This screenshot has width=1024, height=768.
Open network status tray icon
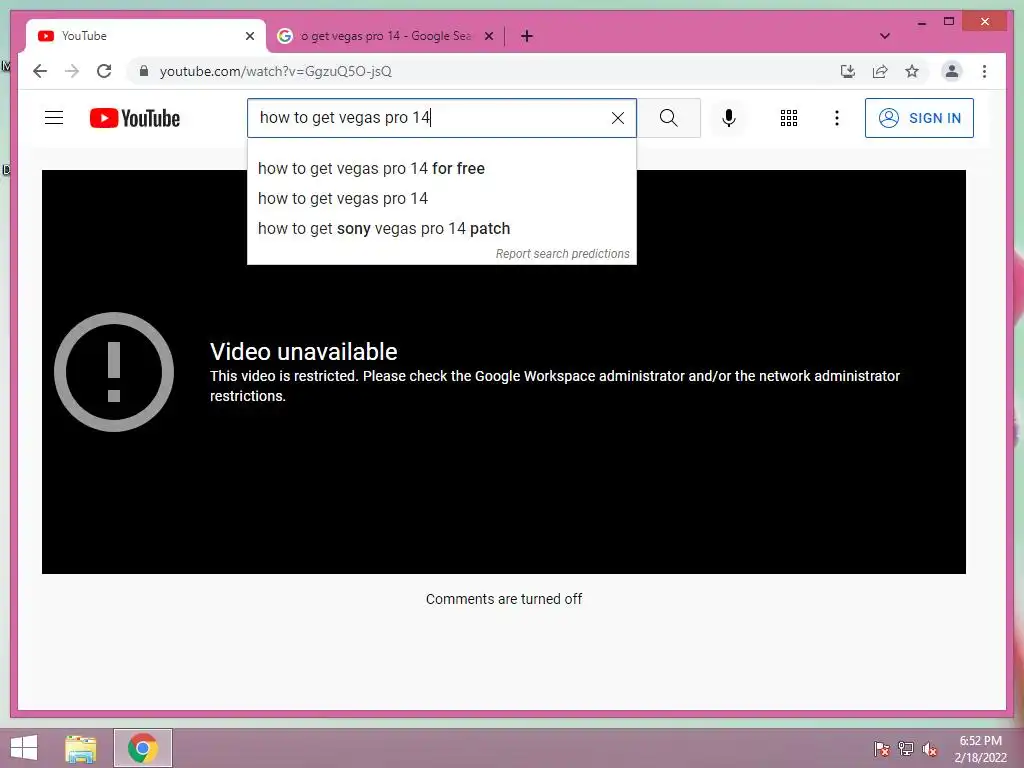[906, 749]
